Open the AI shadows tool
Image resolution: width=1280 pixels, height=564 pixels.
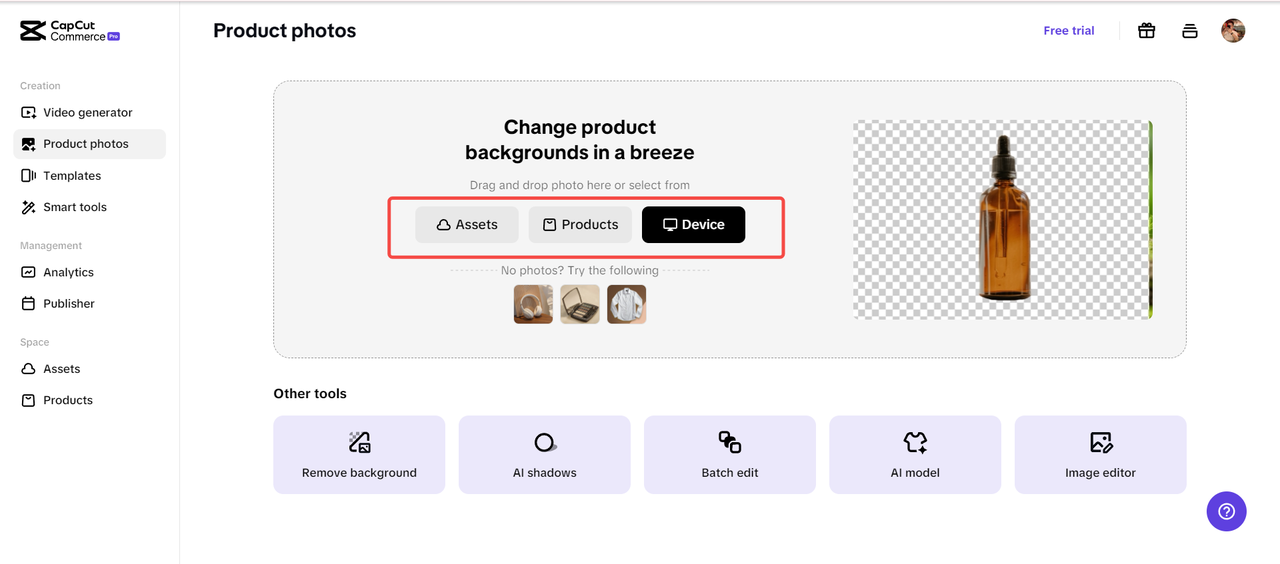(544, 455)
